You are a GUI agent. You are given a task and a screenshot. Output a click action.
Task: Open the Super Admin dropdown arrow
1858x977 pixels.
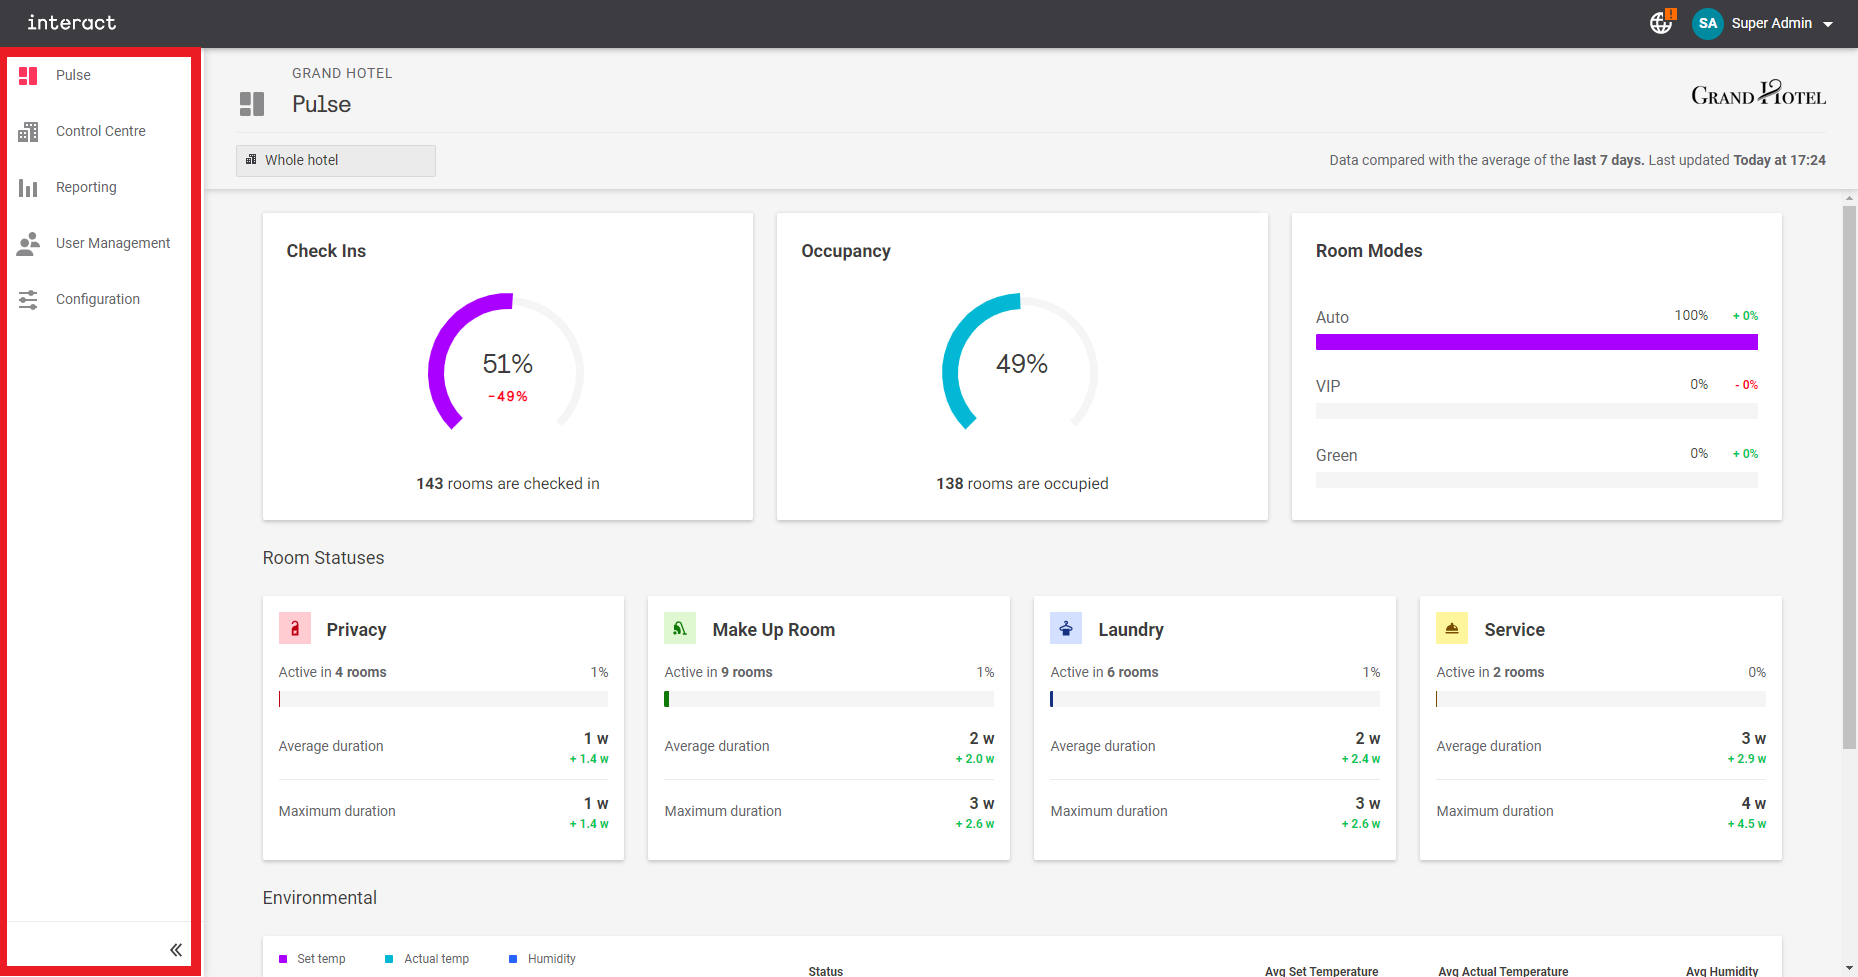(x=1828, y=24)
